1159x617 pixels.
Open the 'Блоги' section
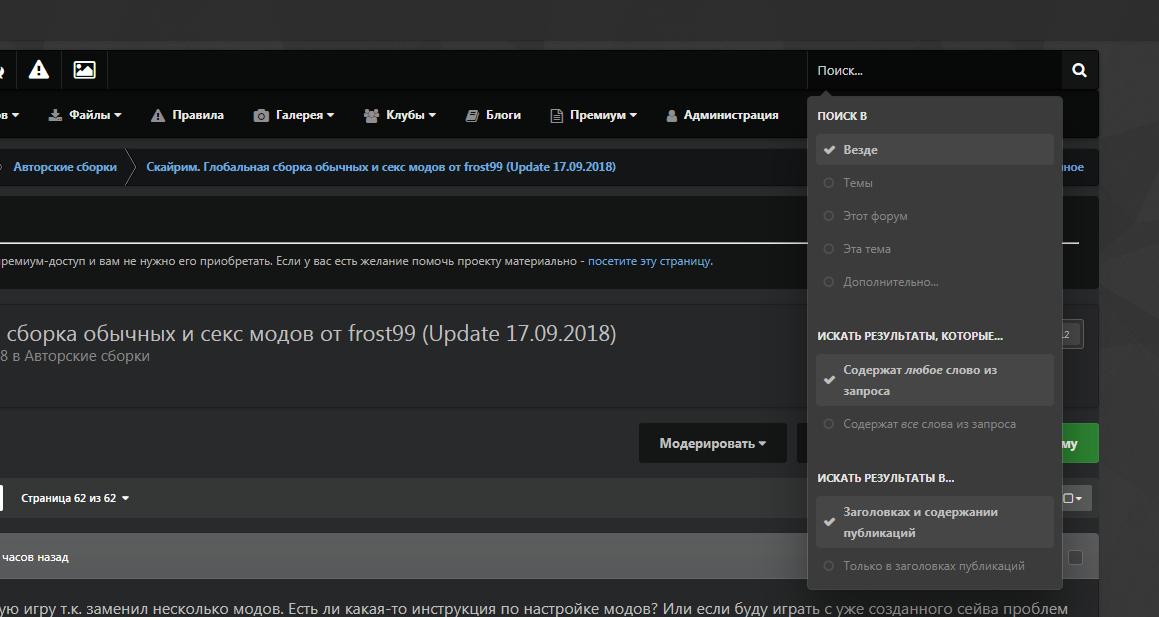tap(493, 115)
